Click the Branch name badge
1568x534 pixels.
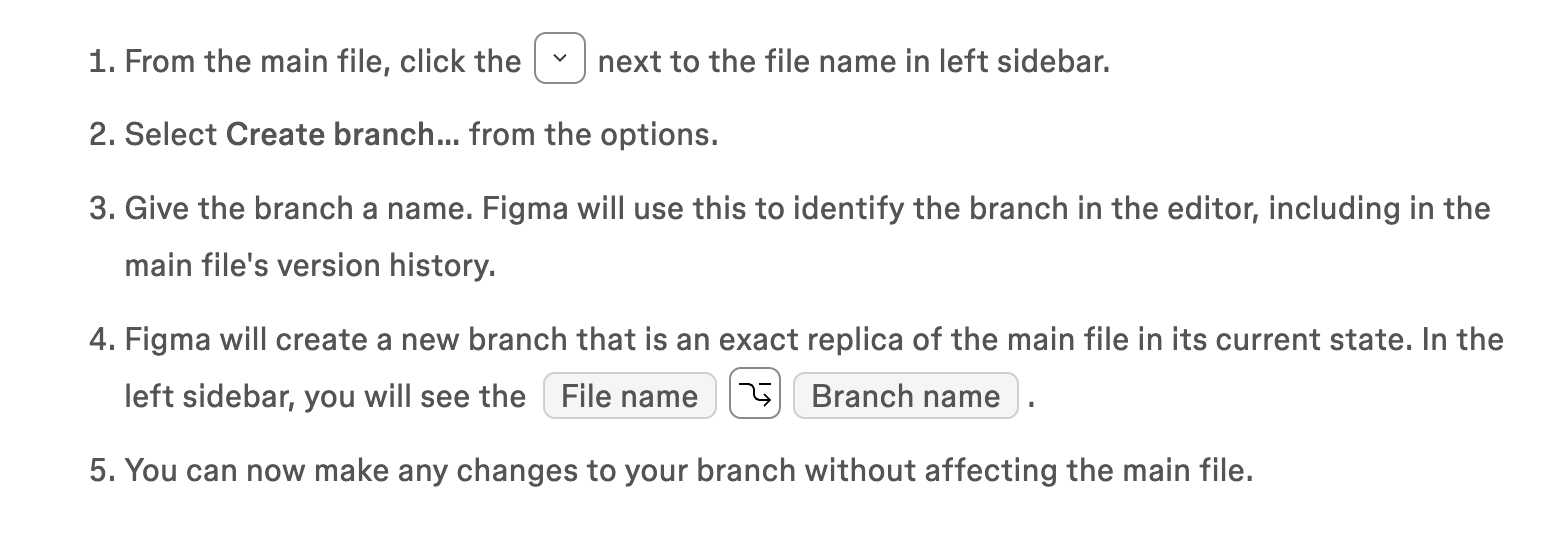(x=906, y=396)
